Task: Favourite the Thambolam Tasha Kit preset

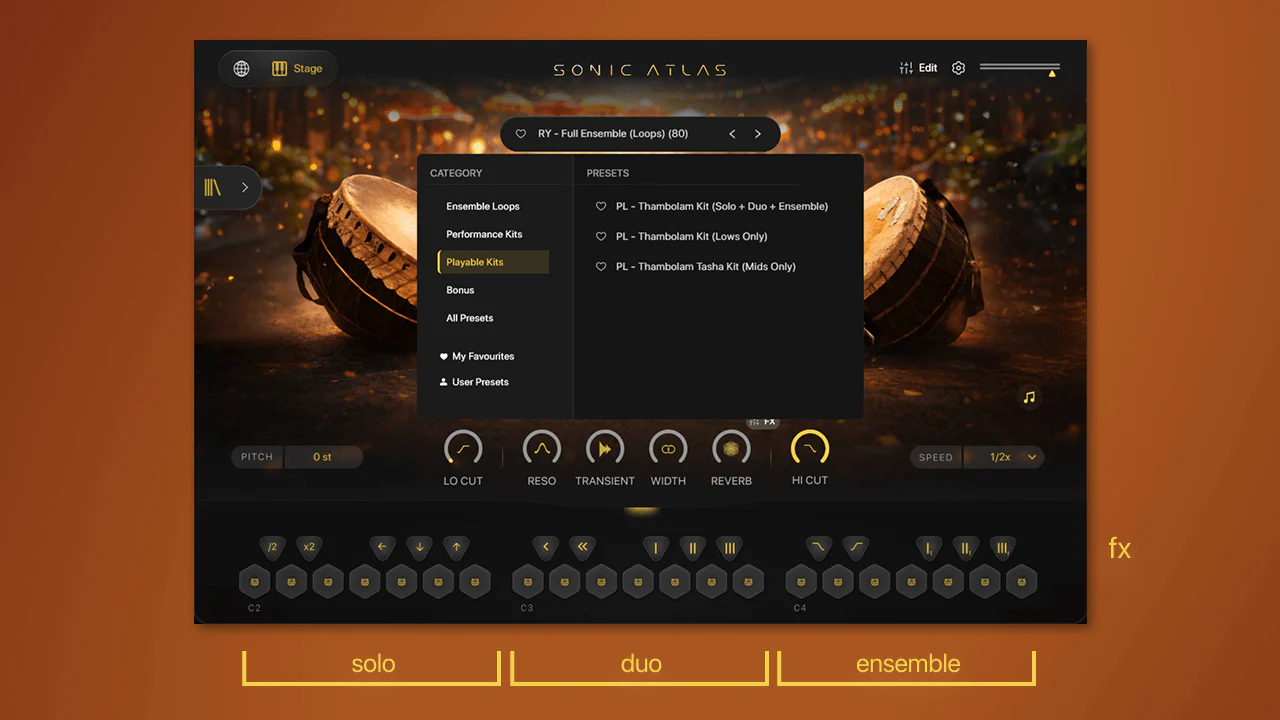Action: click(x=601, y=266)
